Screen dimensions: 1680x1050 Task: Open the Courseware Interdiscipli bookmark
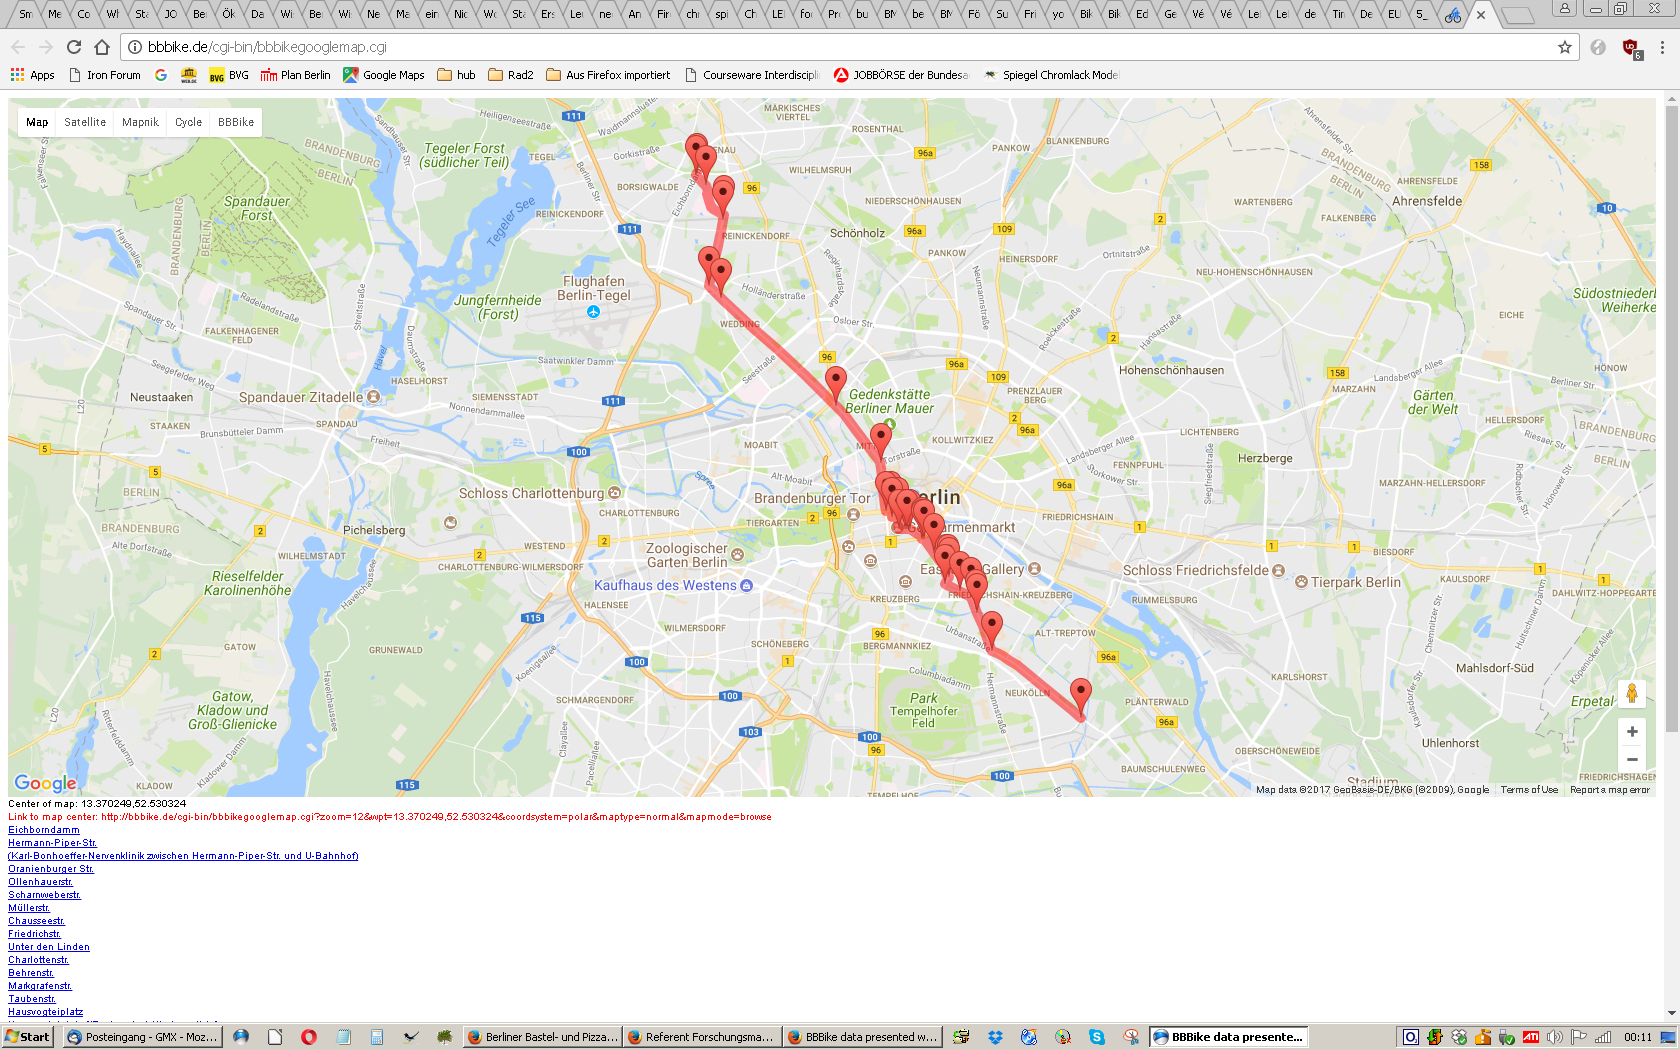tap(752, 75)
